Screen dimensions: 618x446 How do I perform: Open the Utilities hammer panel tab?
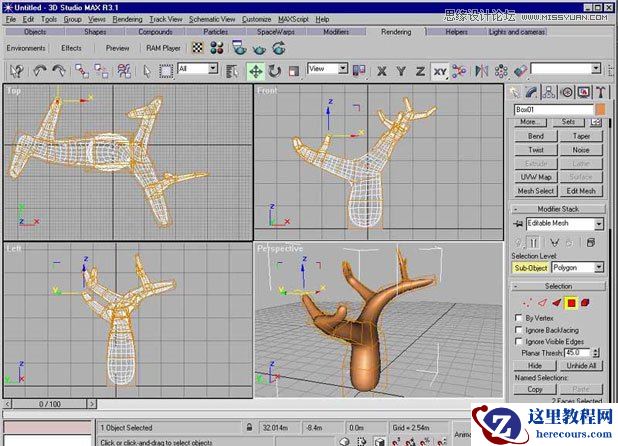601,92
